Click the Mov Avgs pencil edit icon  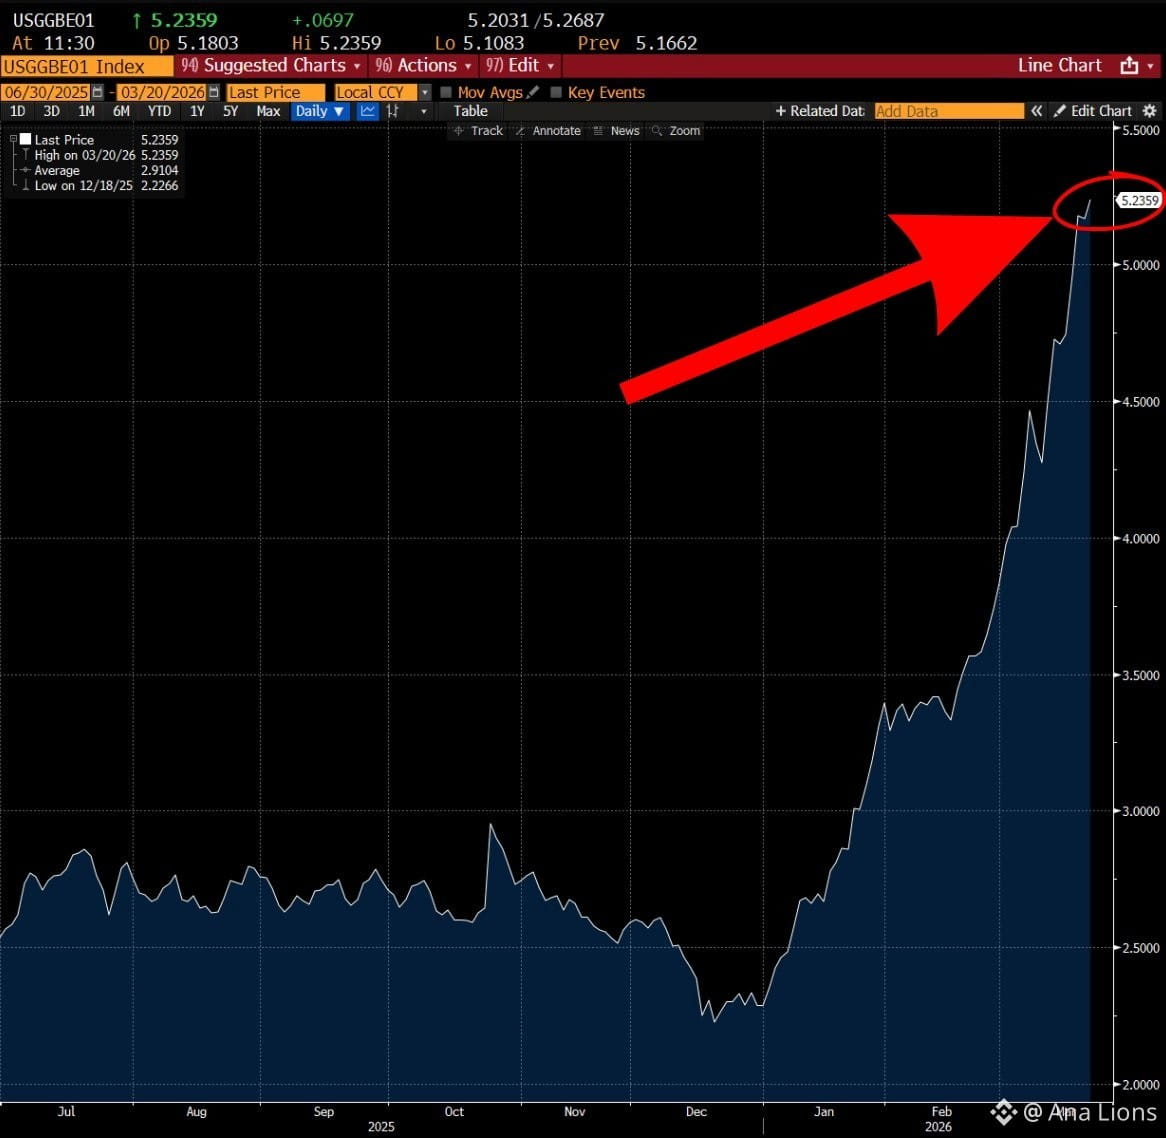click(532, 92)
